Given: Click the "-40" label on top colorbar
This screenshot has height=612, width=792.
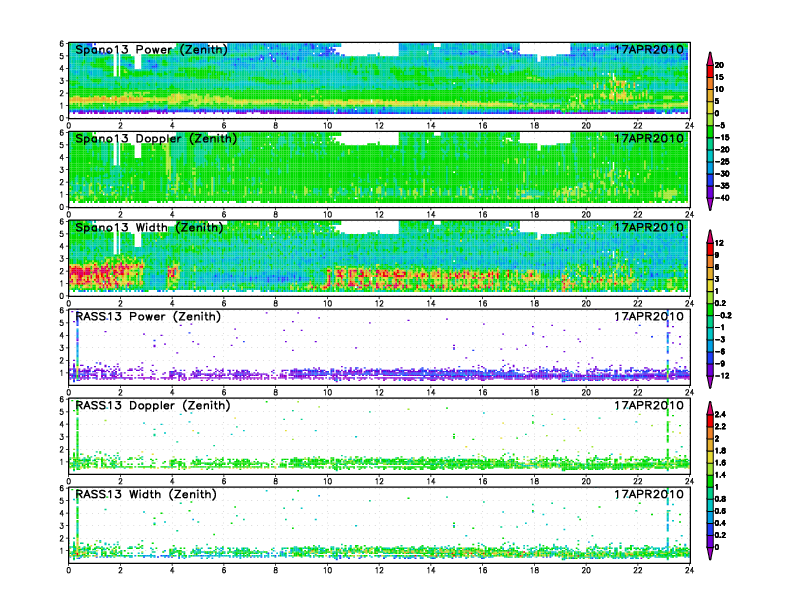Looking at the screenshot, I should (x=722, y=198).
